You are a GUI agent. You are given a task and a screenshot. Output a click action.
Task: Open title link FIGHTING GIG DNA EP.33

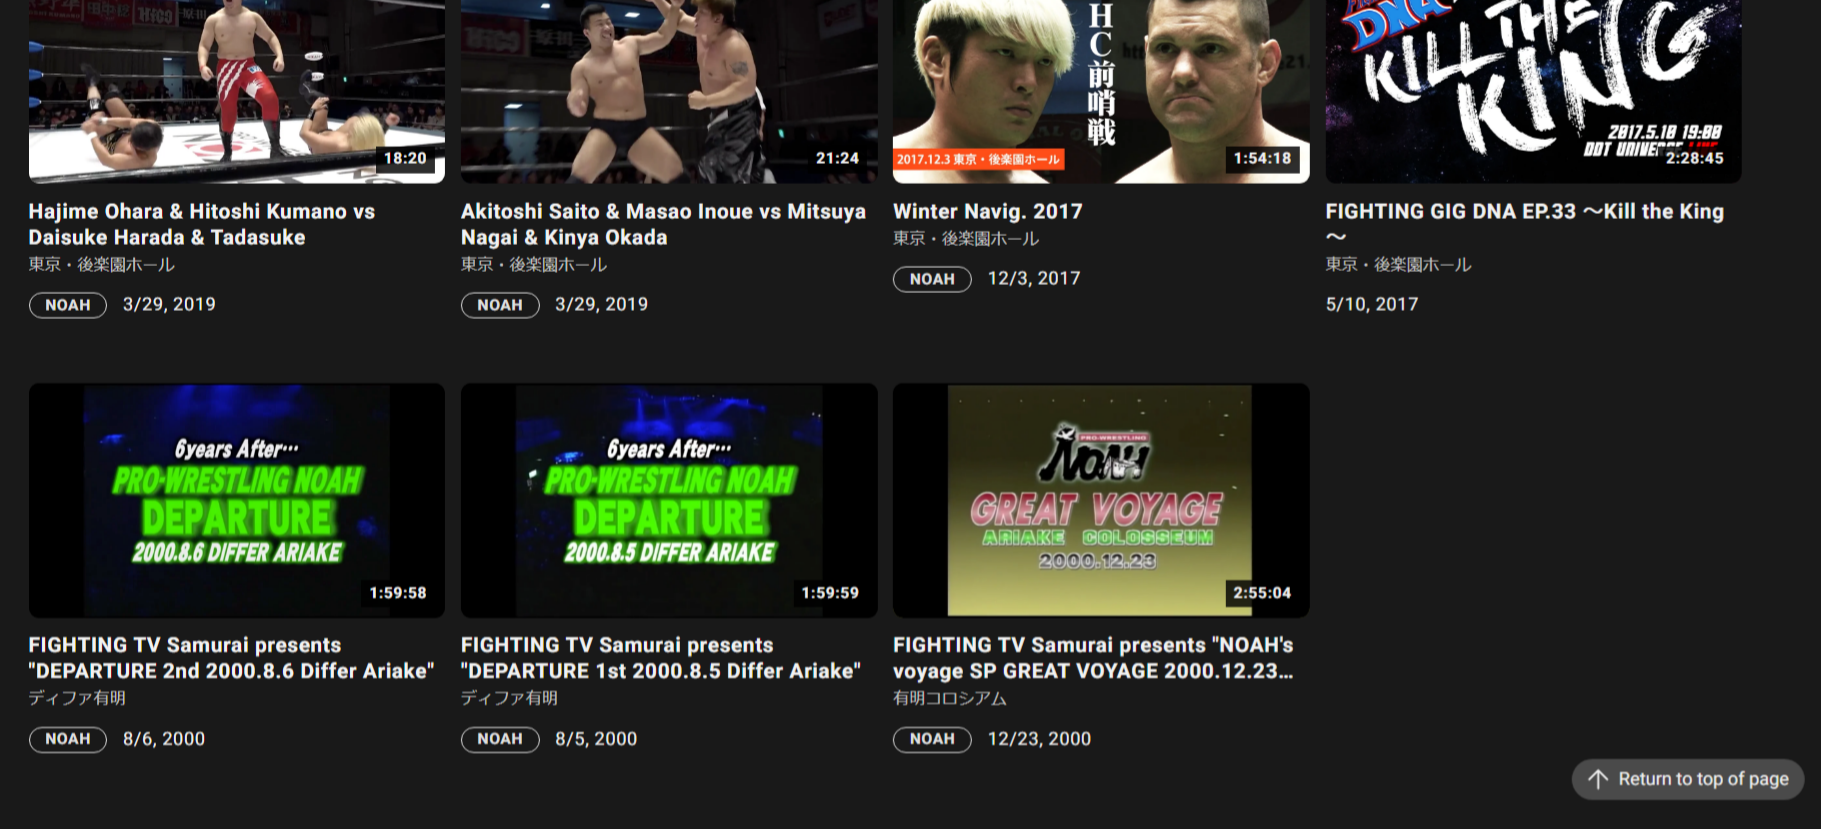[x=1525, y=224]
